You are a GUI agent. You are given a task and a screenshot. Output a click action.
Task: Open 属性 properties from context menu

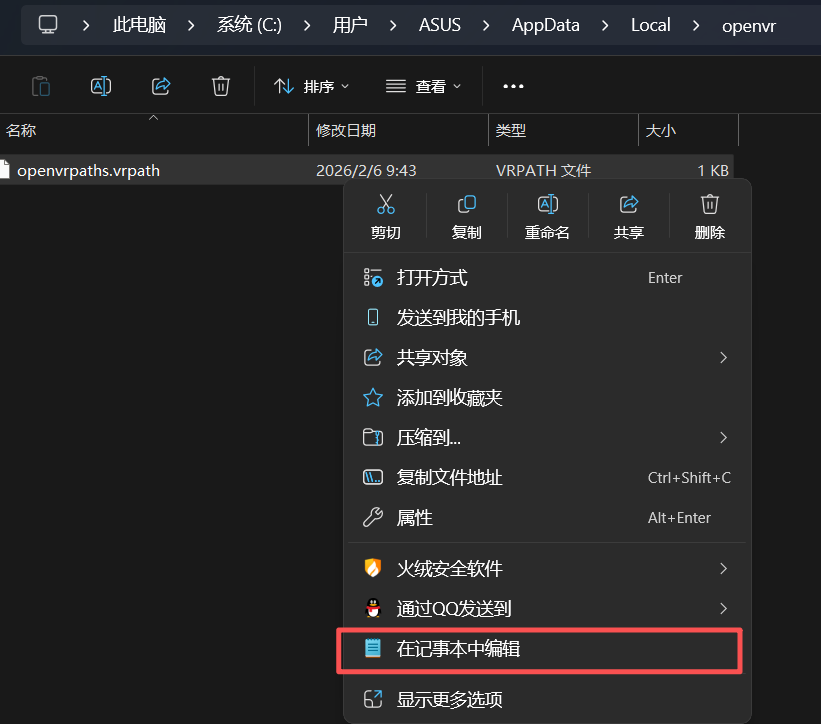[547, 518]
